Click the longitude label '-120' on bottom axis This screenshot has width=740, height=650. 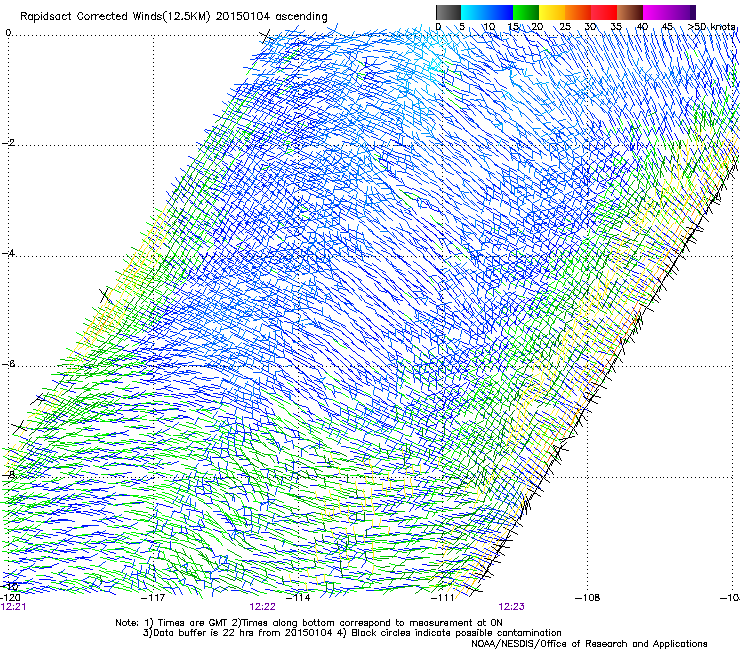pos(10,598)
